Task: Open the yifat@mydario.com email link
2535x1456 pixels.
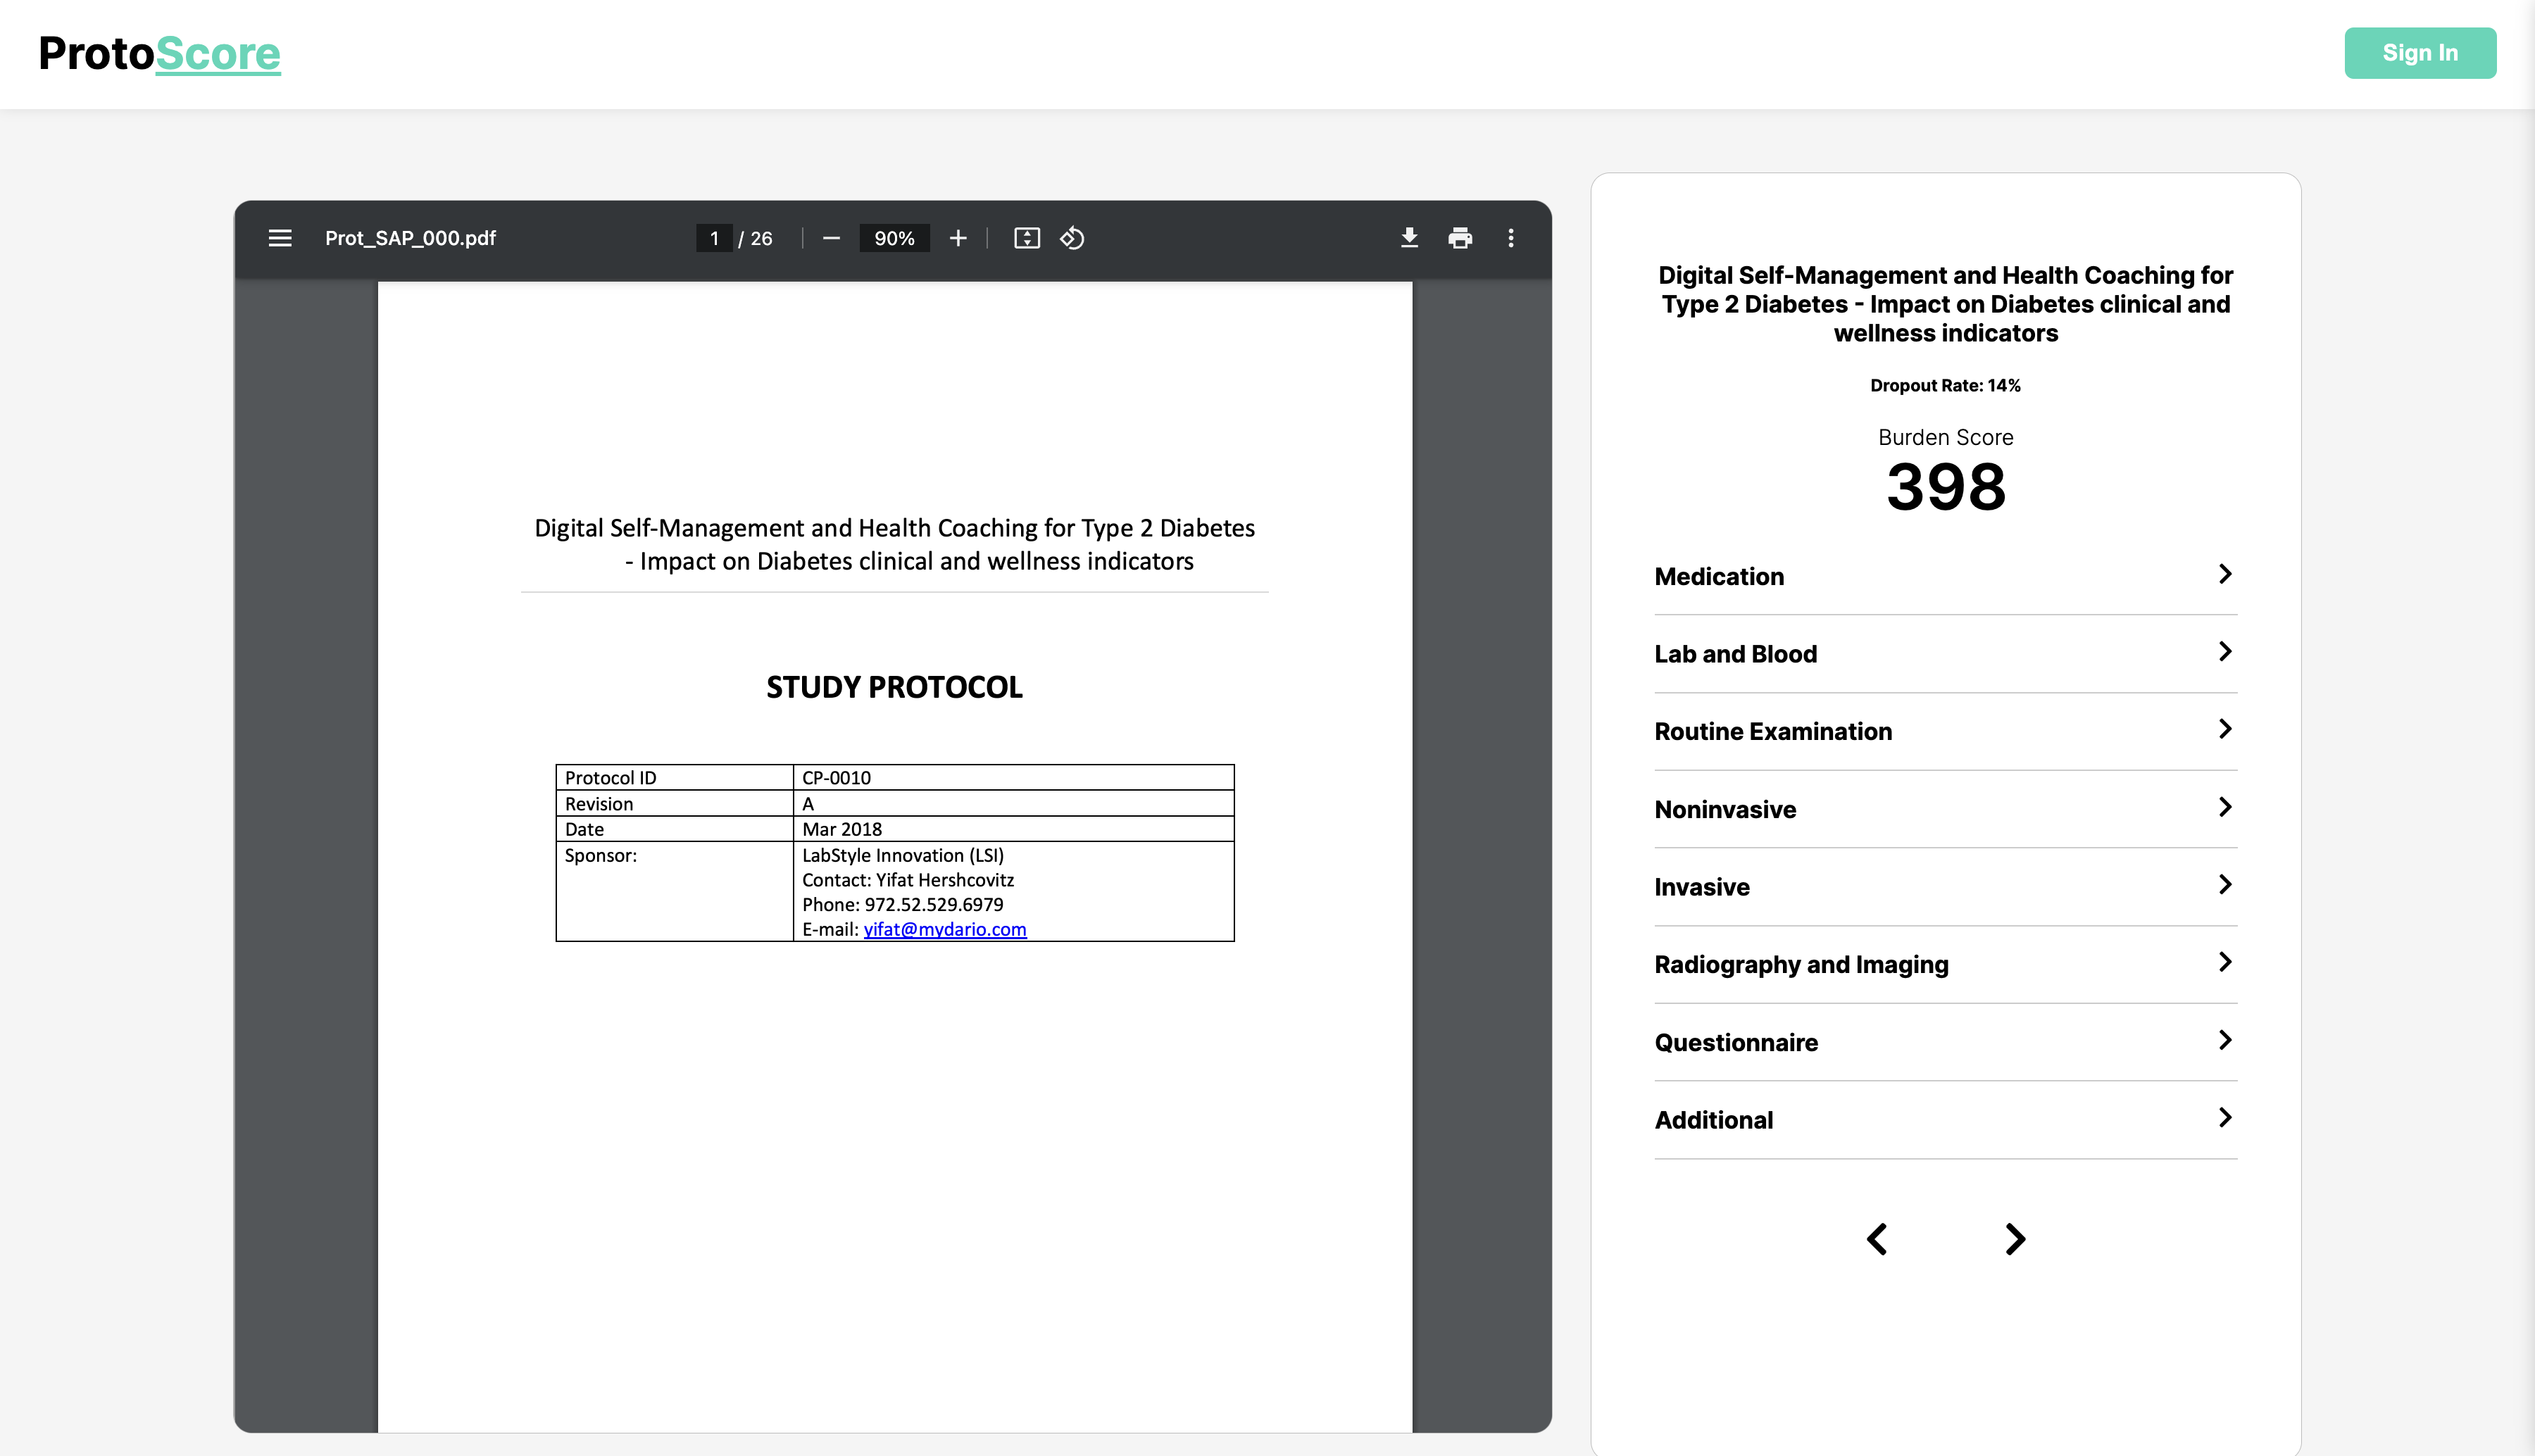Action: pyautogui.click(x=944, y=929)
